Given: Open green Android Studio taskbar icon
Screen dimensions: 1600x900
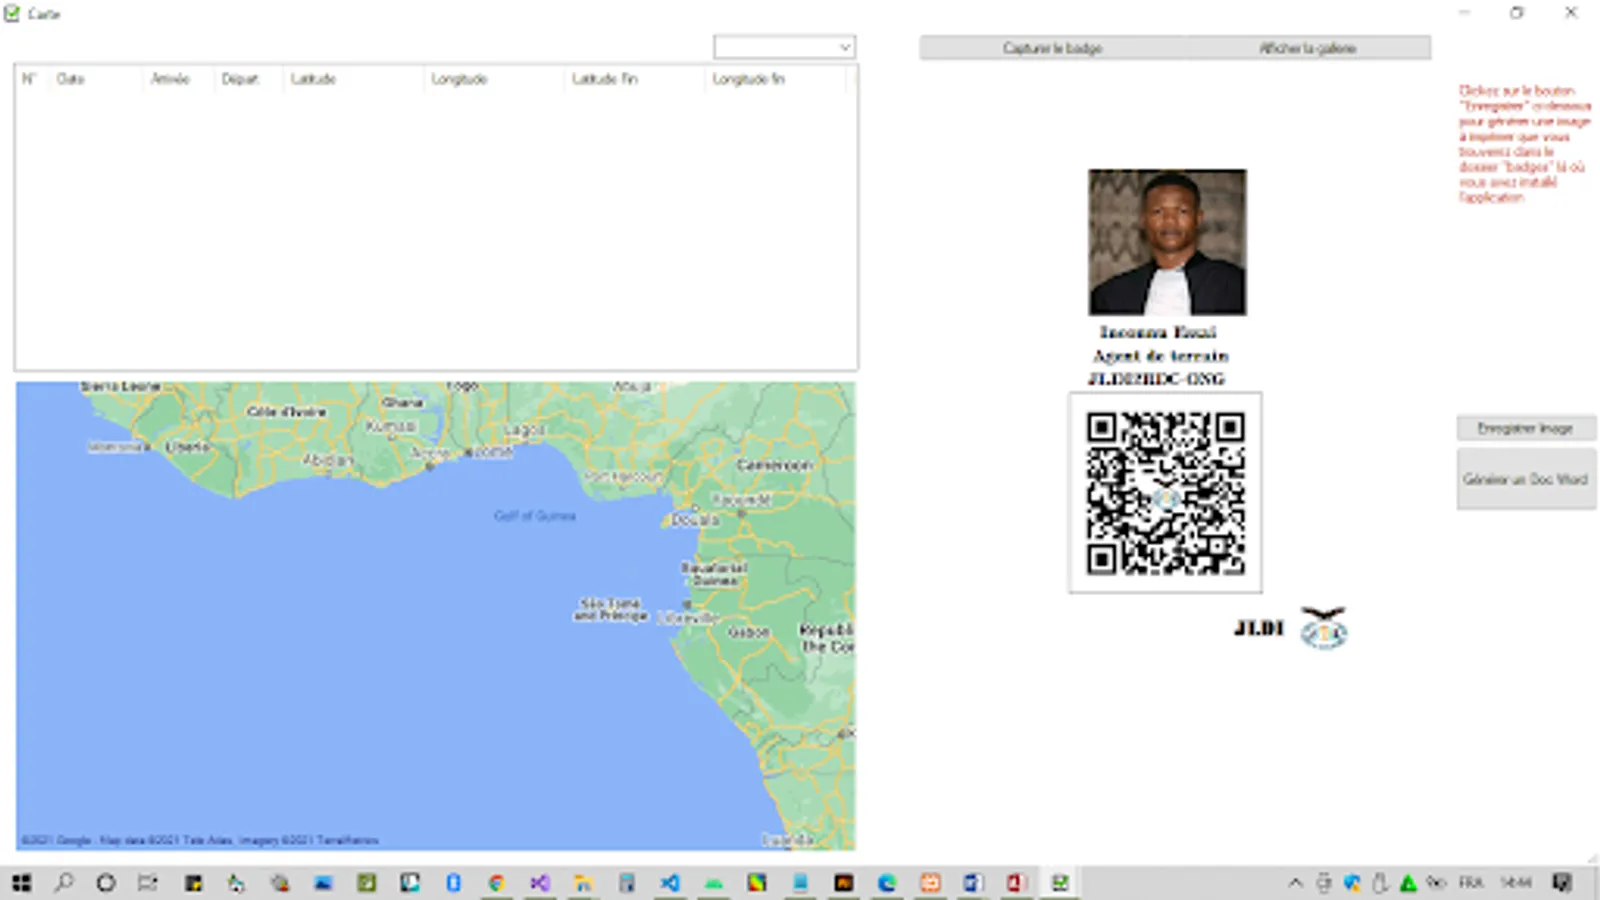Looking at the screenshot, I should coord(713,882).
